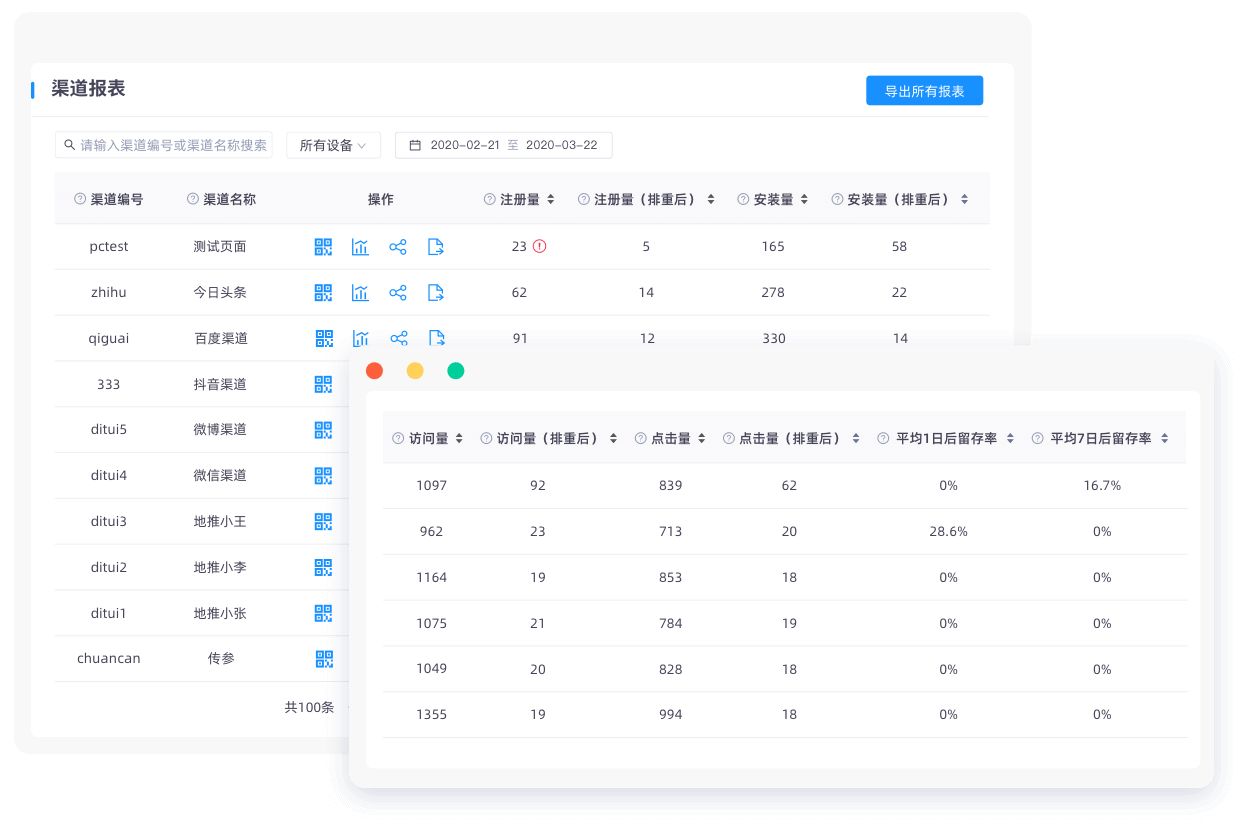Click the yellow window minimize dot
This screenshot has width=1244, height=838.
point(415,371)
